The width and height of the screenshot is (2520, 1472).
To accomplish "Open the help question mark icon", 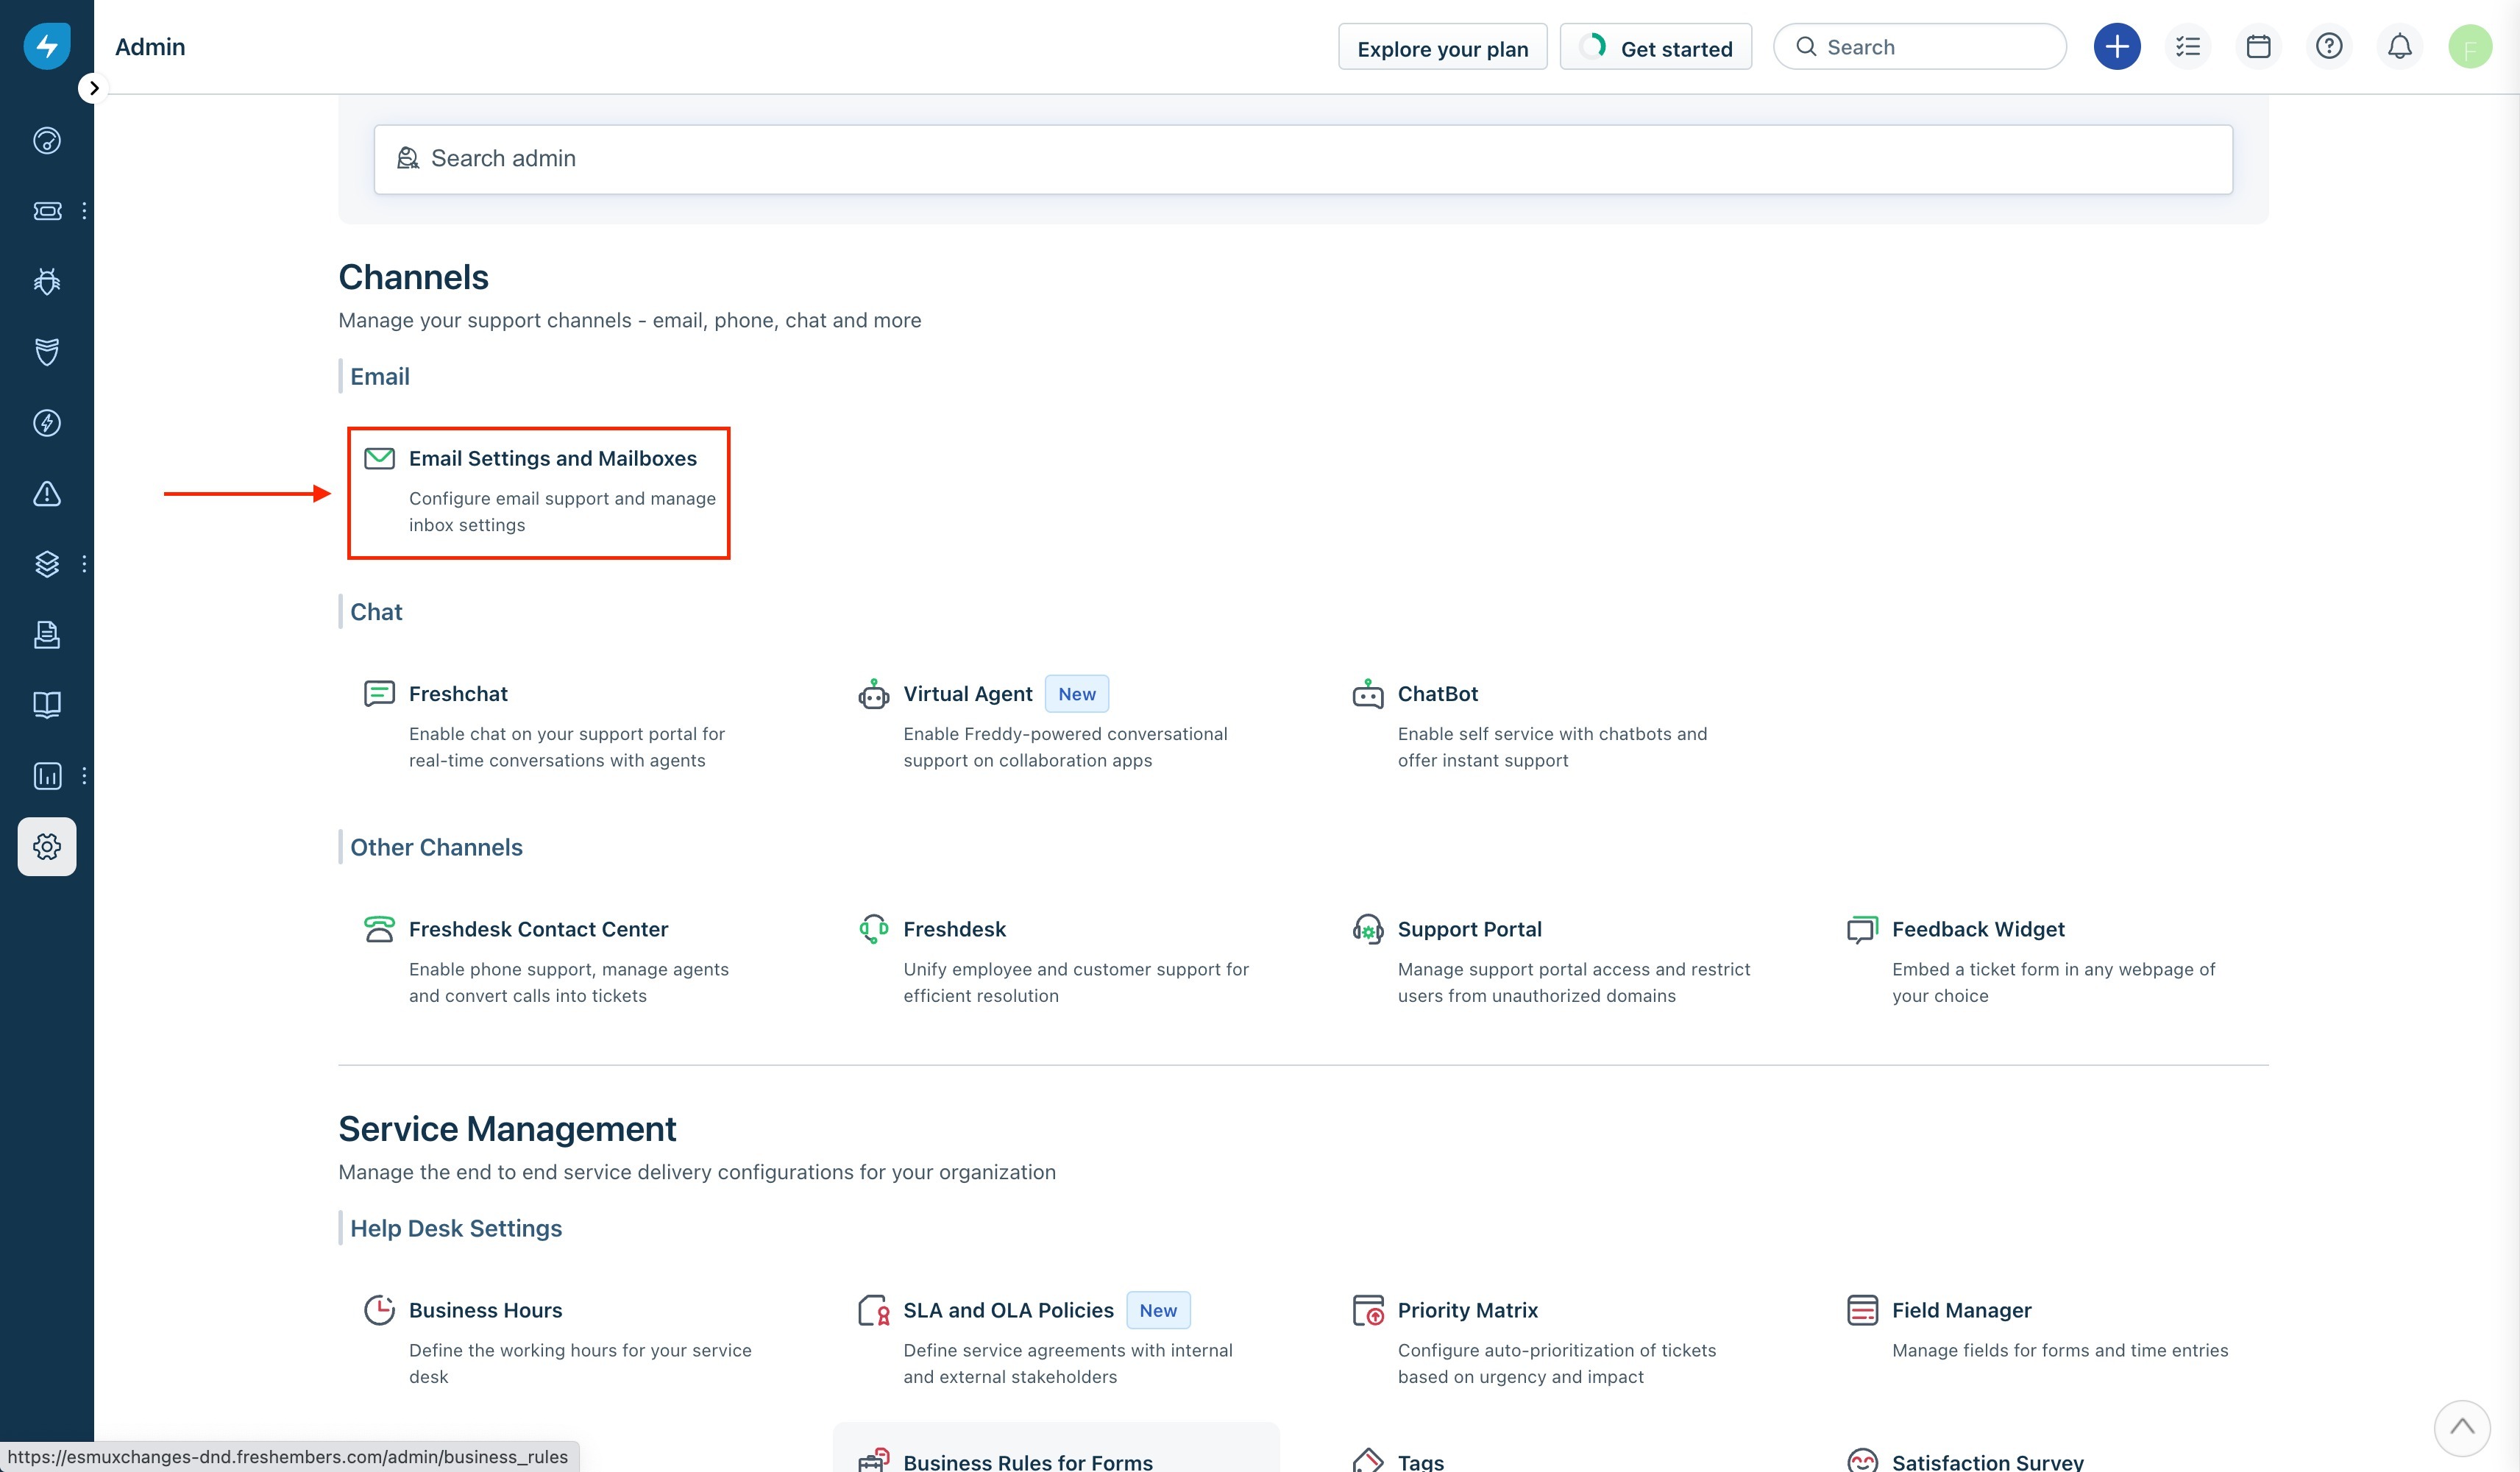I will 2329,47.
